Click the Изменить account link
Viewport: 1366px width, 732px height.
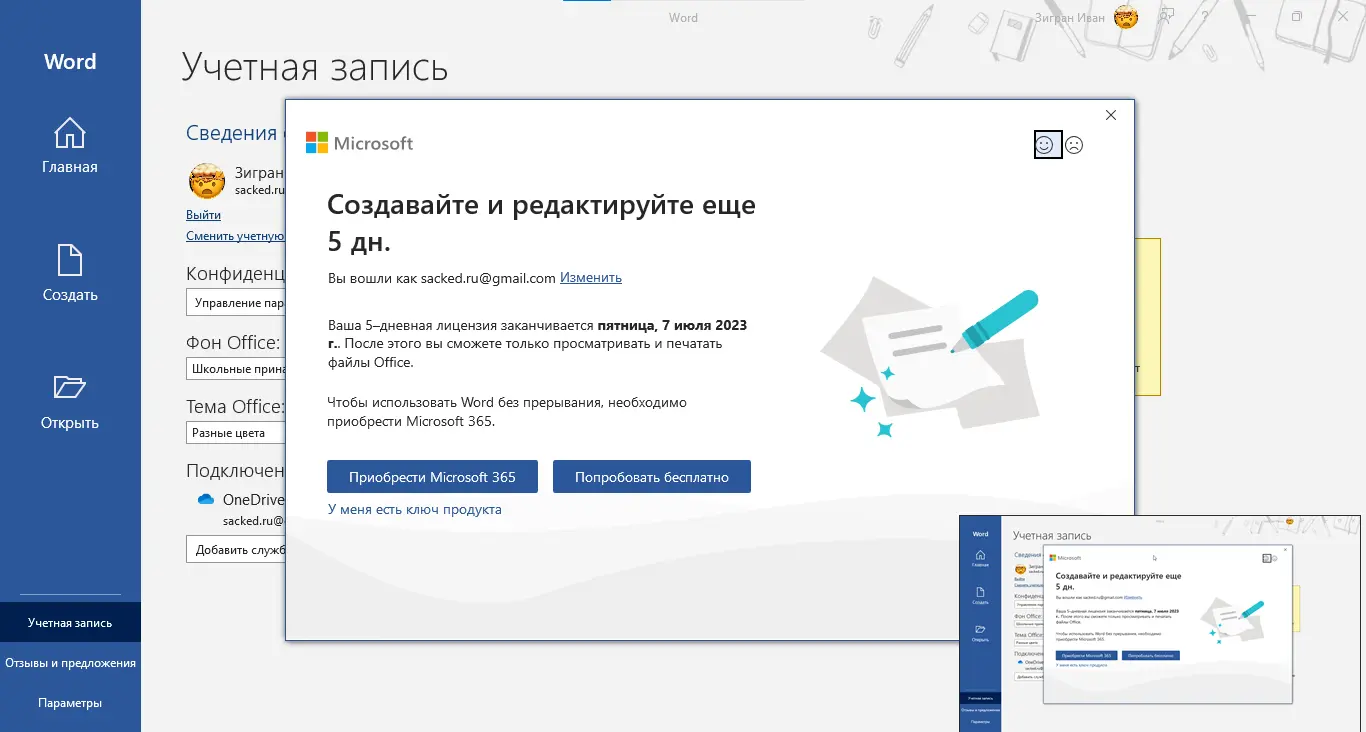(x=591, y=278)
